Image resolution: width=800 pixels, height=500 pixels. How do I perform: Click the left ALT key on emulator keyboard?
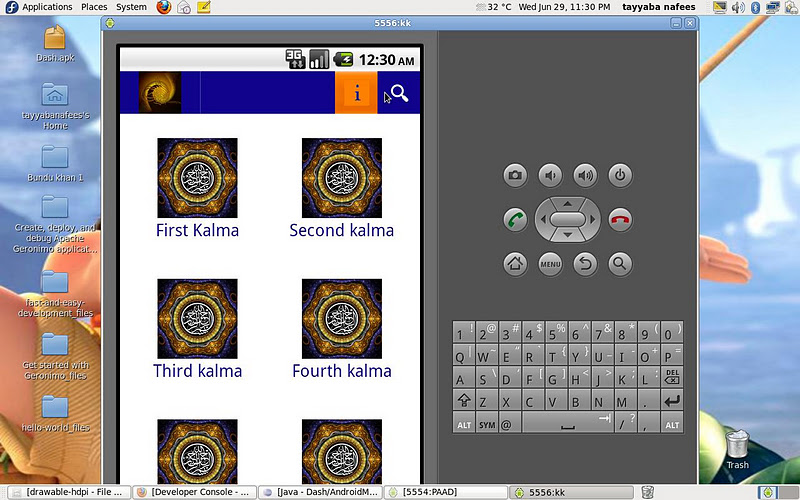coord(464,422)
